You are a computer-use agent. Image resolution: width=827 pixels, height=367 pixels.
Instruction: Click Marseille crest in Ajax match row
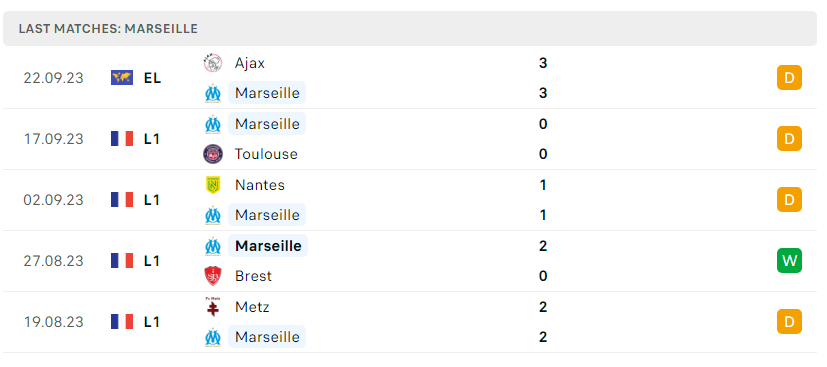tap(213, 93)
